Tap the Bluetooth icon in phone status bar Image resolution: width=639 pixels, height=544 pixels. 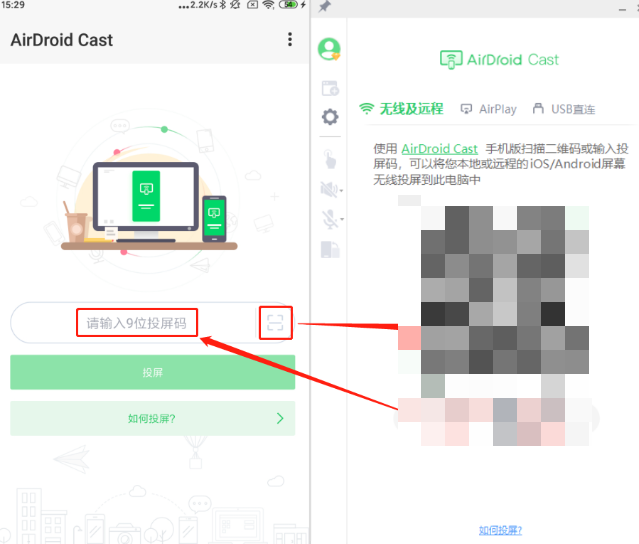pyautogui.click(x=223, y=5)
